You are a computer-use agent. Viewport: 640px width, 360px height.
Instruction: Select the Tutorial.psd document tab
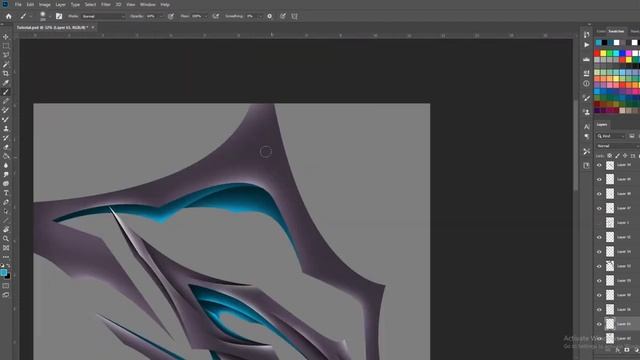click(51, 27)
